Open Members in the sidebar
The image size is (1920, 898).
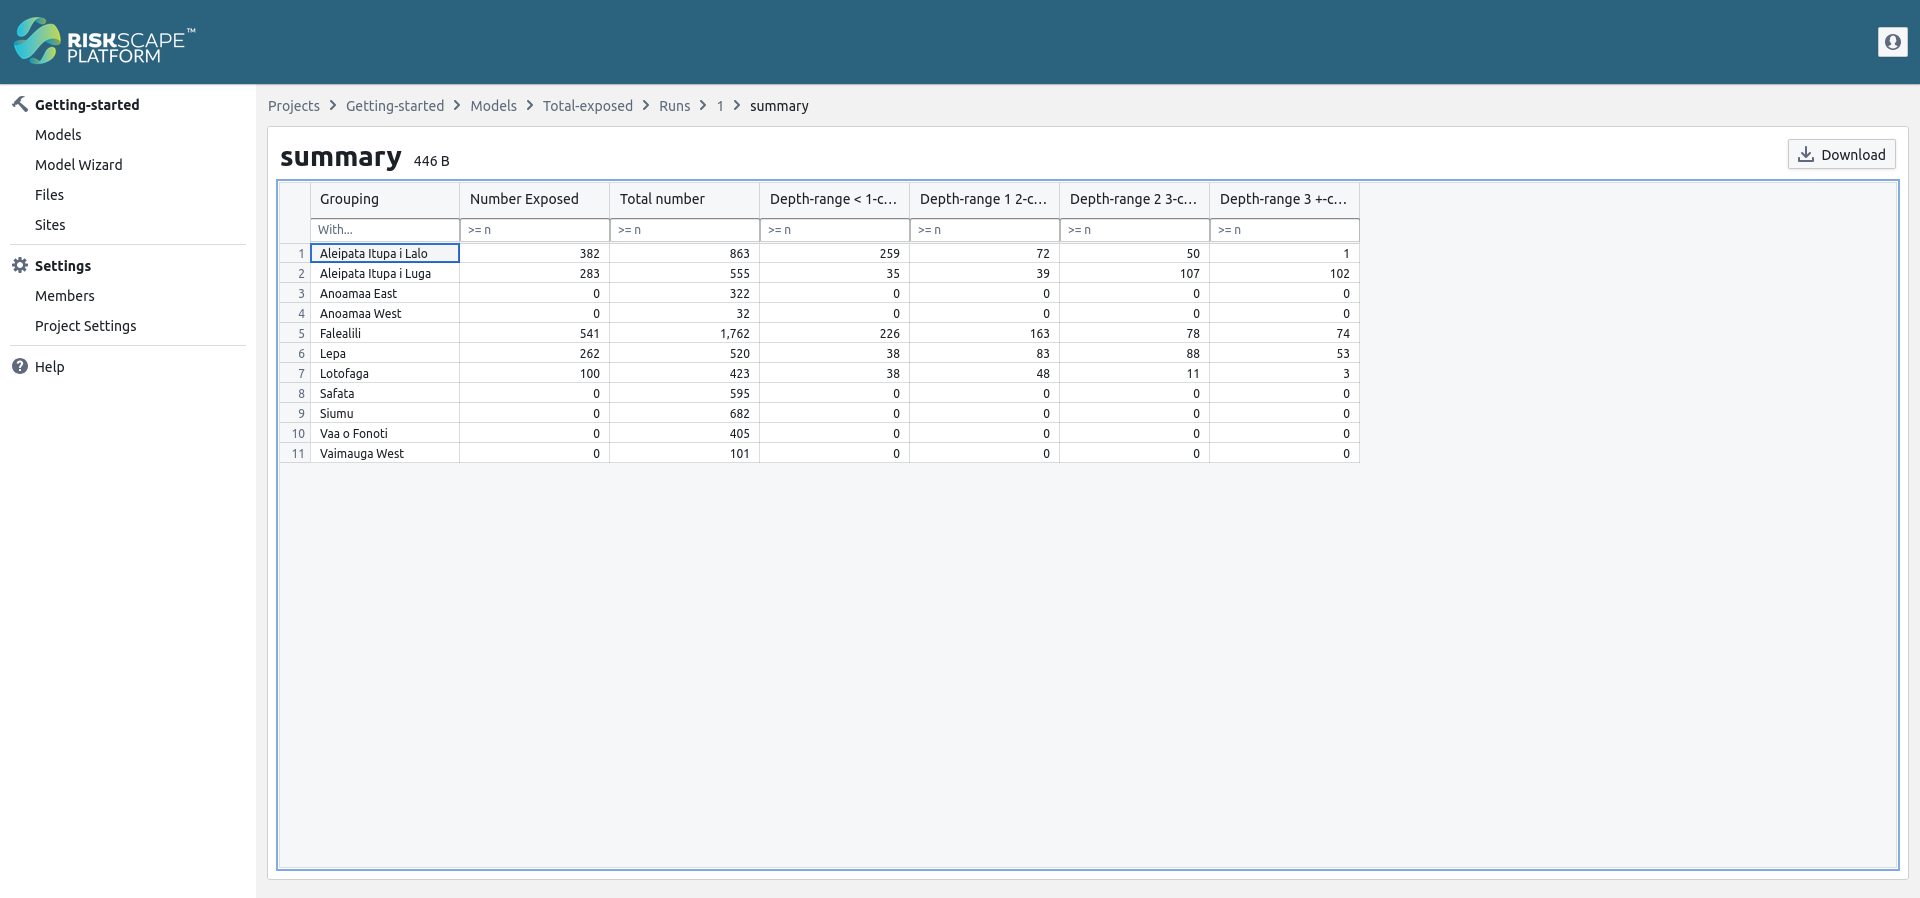pos(65,296)
